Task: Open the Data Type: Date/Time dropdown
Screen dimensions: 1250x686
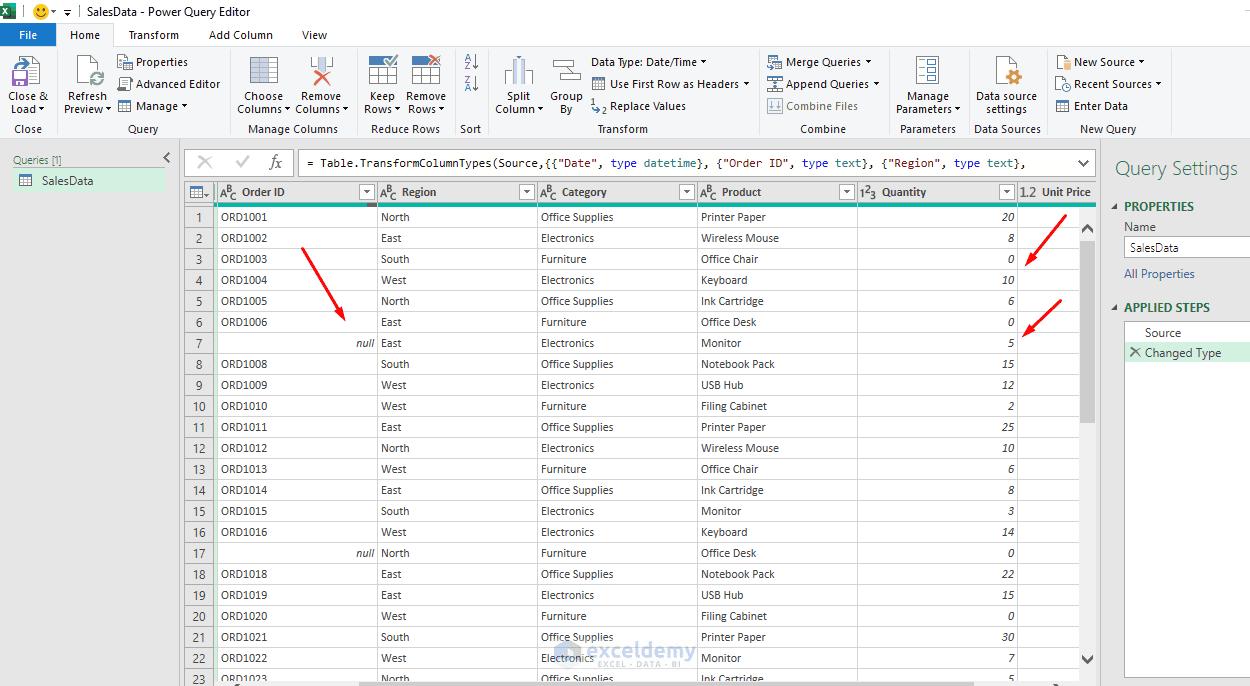Action: coord(649,62)
